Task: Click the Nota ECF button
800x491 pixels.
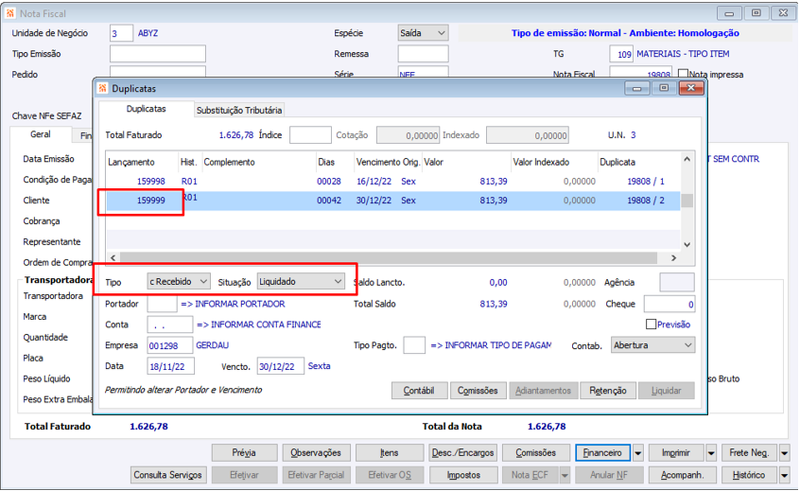Action: 531,475
